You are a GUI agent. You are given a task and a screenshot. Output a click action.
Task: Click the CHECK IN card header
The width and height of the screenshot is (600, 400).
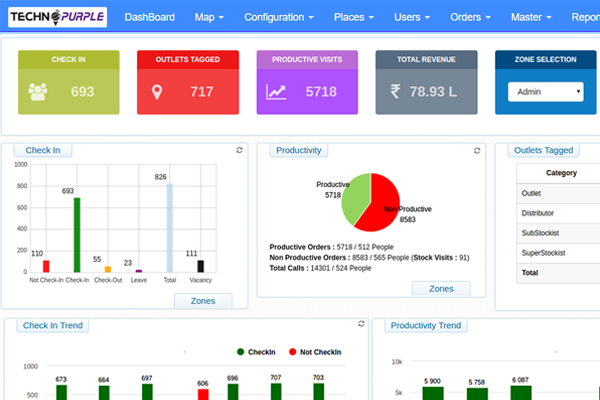pyautogui.click(x=68, y=59)
